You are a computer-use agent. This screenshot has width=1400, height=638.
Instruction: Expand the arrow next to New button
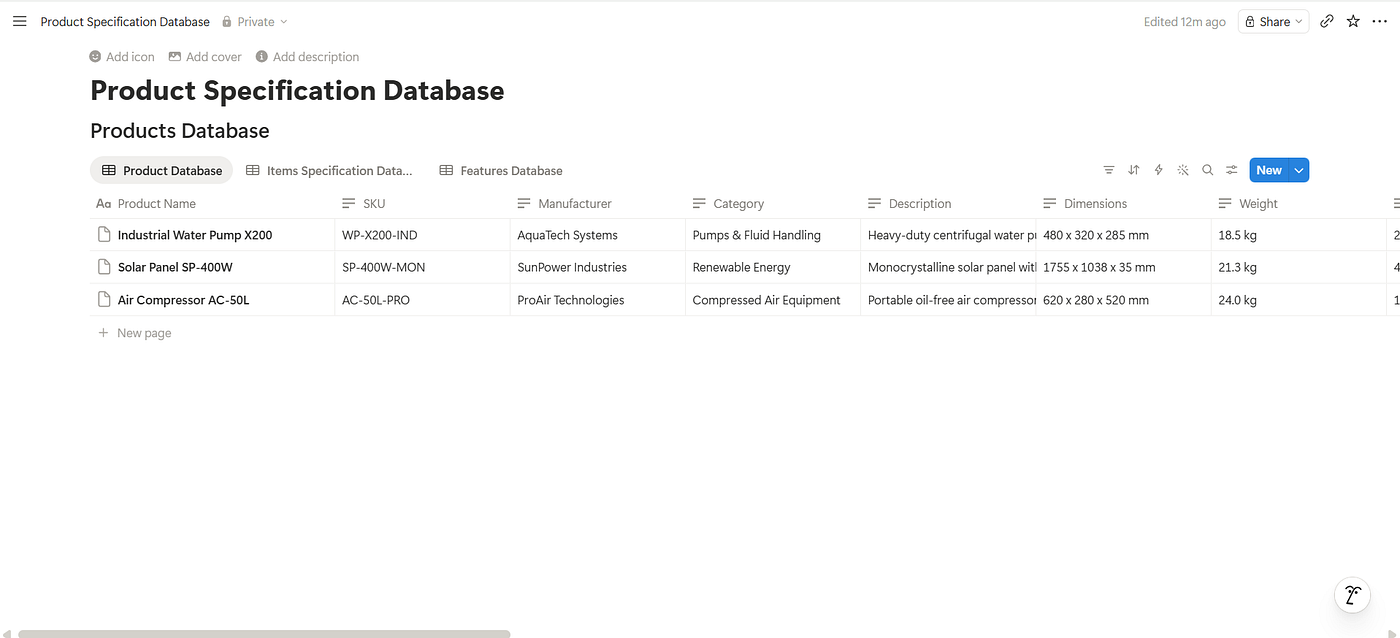click(x=1299, y=170)
